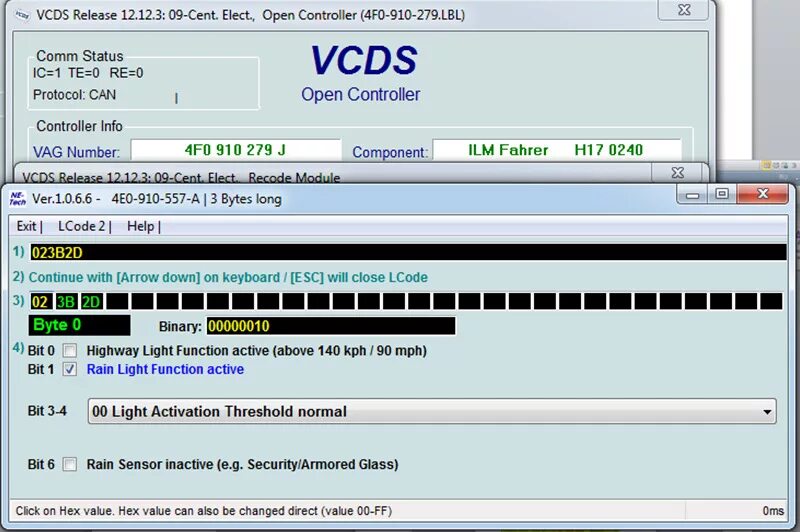Click the Protocol: CAN text
Screen dimensions: 800x532
(x=74, y=95)
